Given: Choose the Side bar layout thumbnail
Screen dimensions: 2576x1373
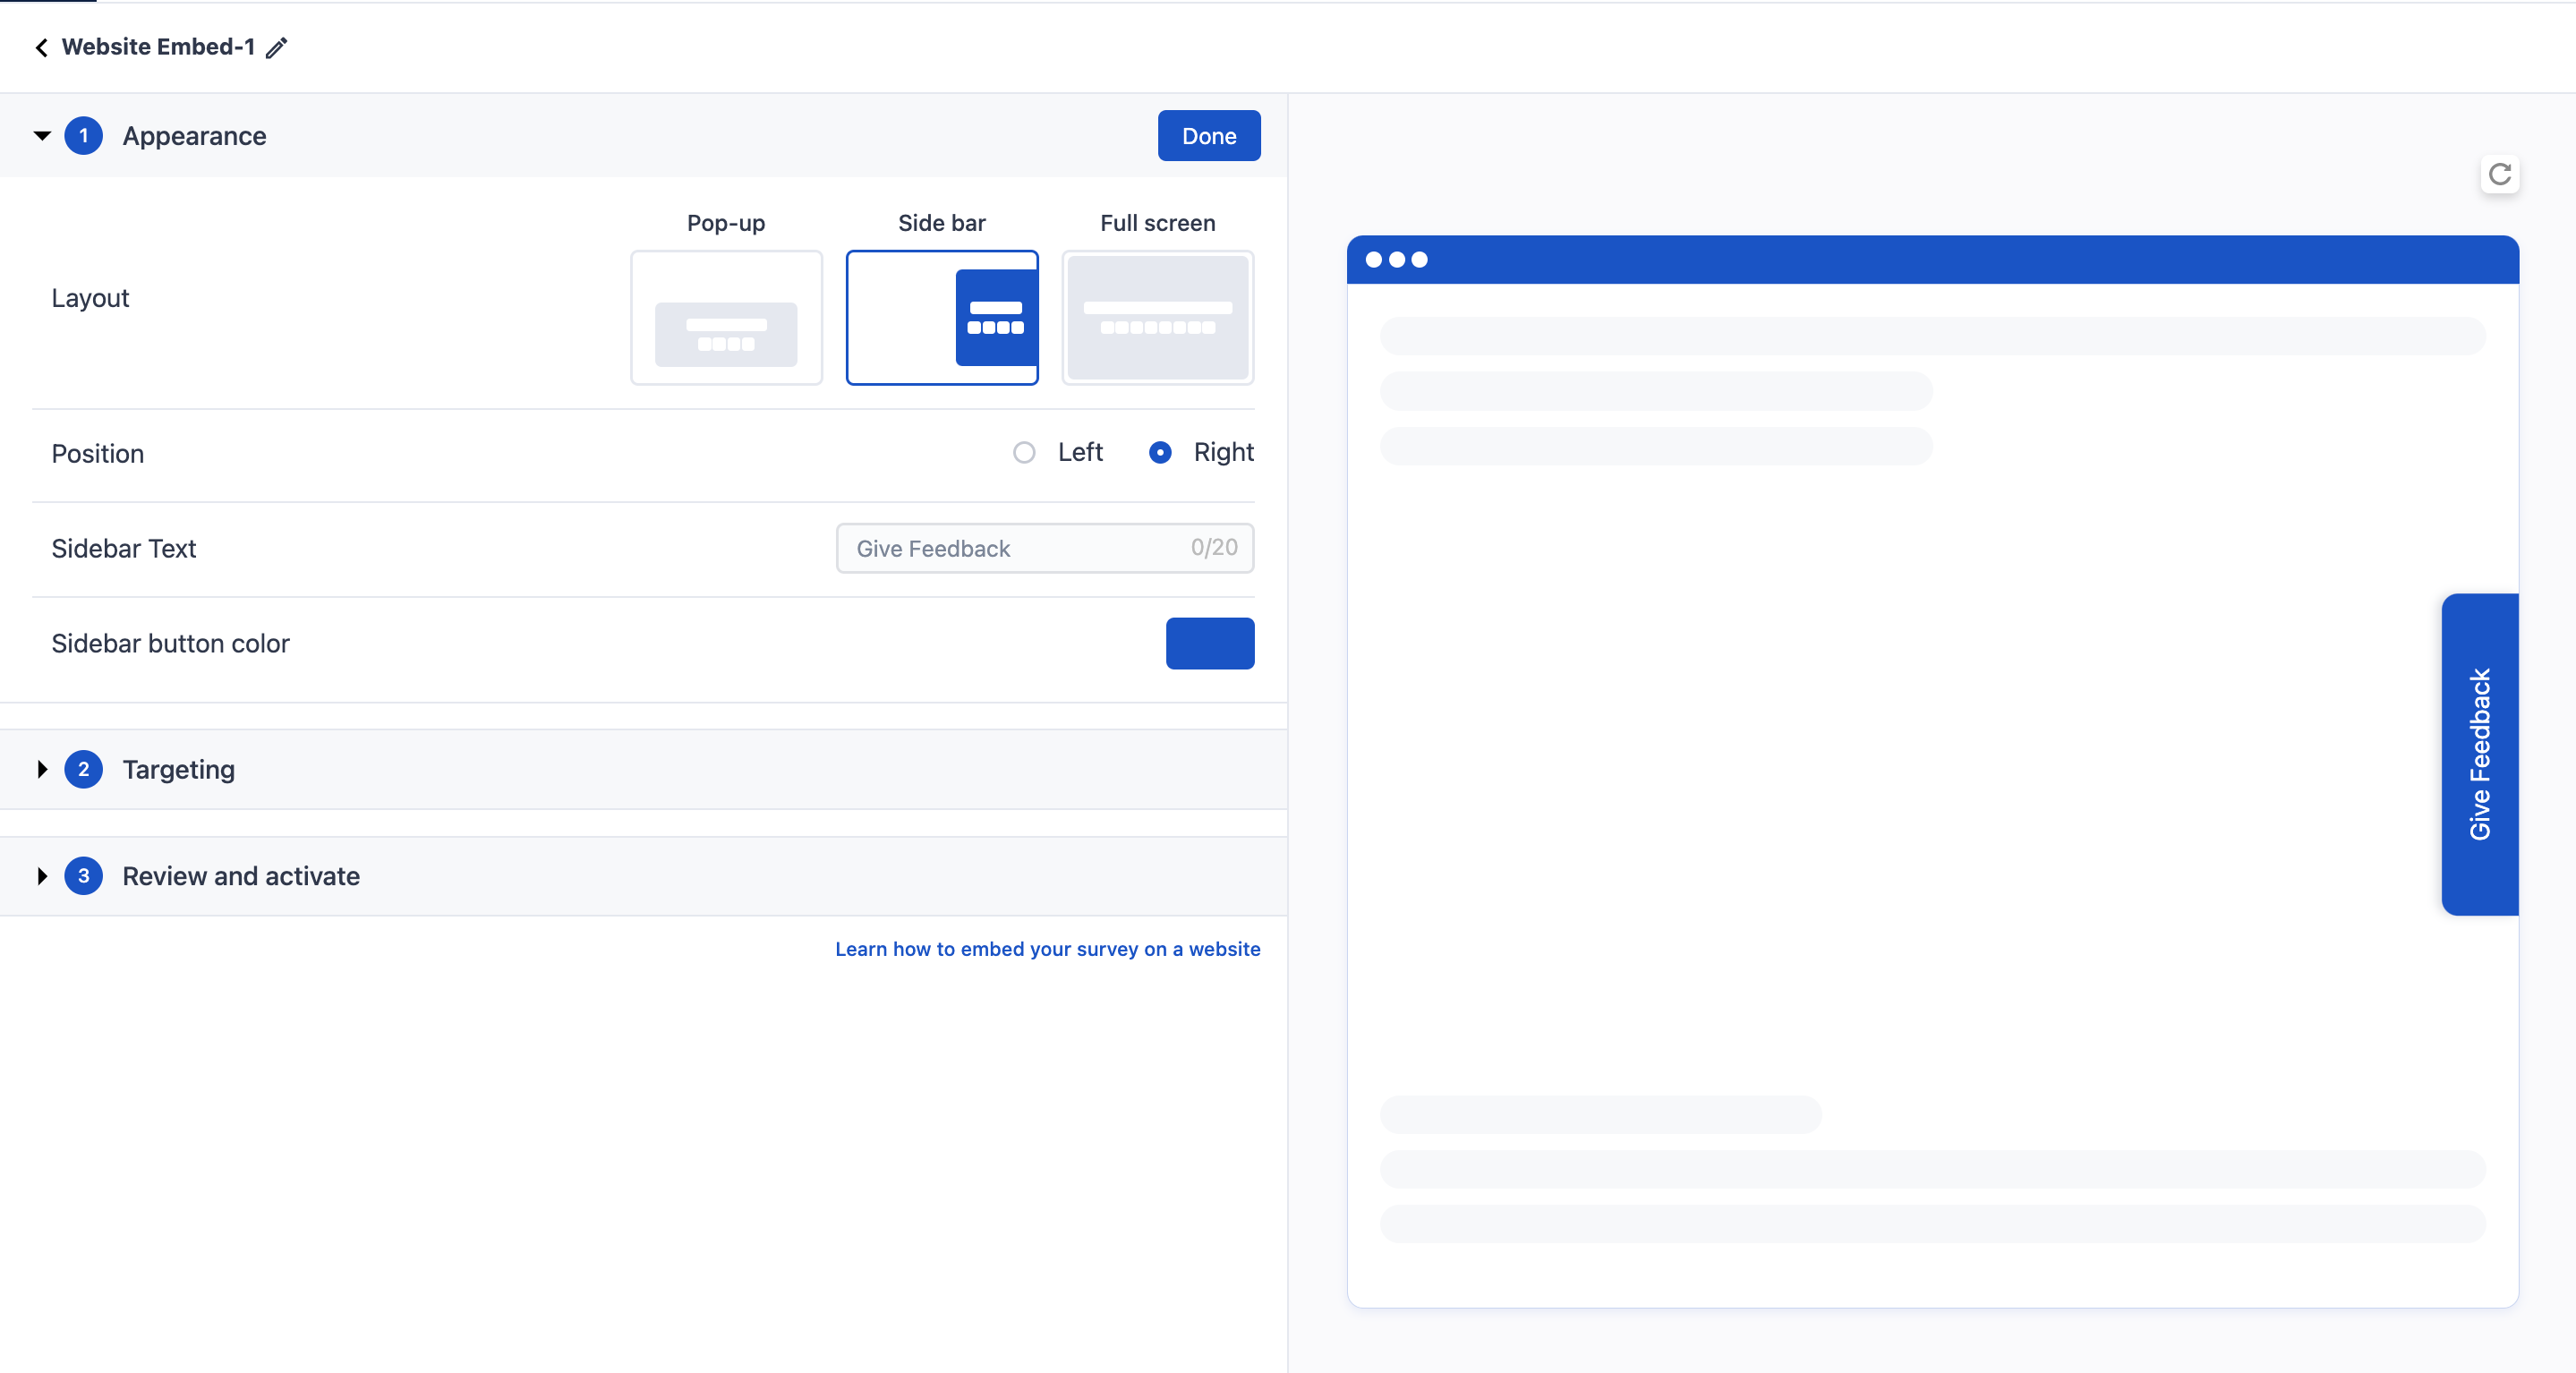Looking at the screenshot, I should 942,317.
